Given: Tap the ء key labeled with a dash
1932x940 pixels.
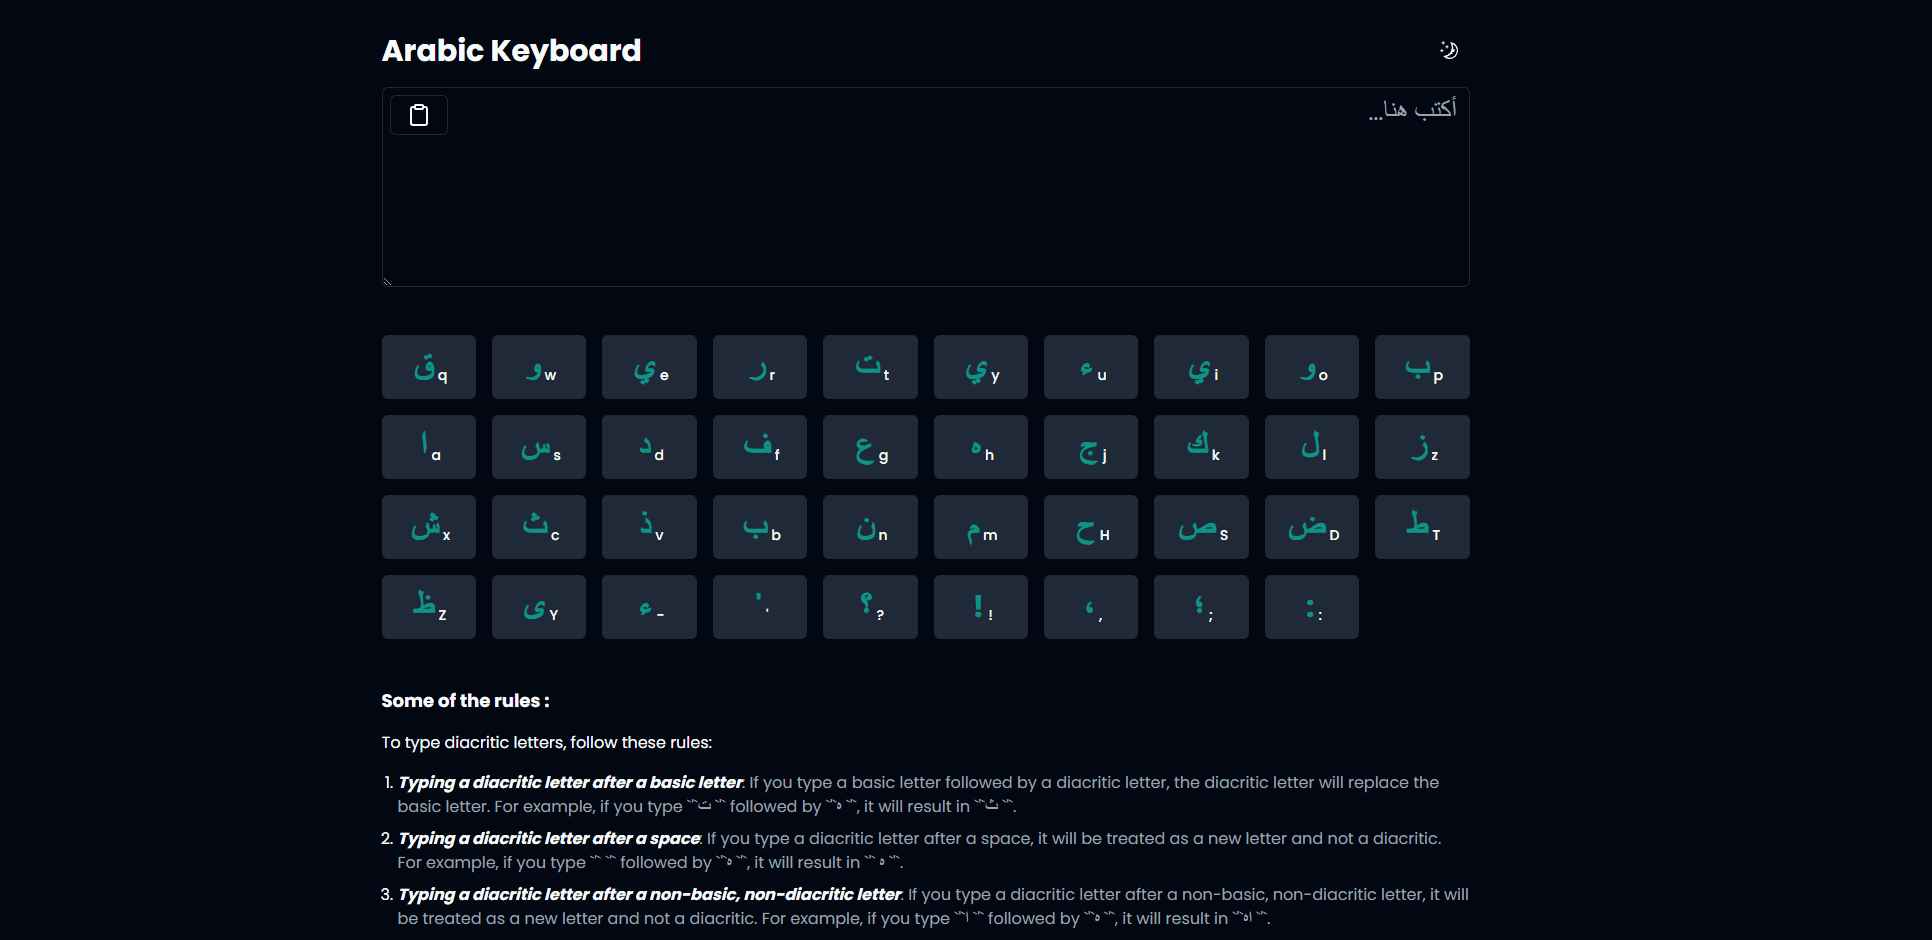Looking at the screenshot, I should [x=649, y=607].
